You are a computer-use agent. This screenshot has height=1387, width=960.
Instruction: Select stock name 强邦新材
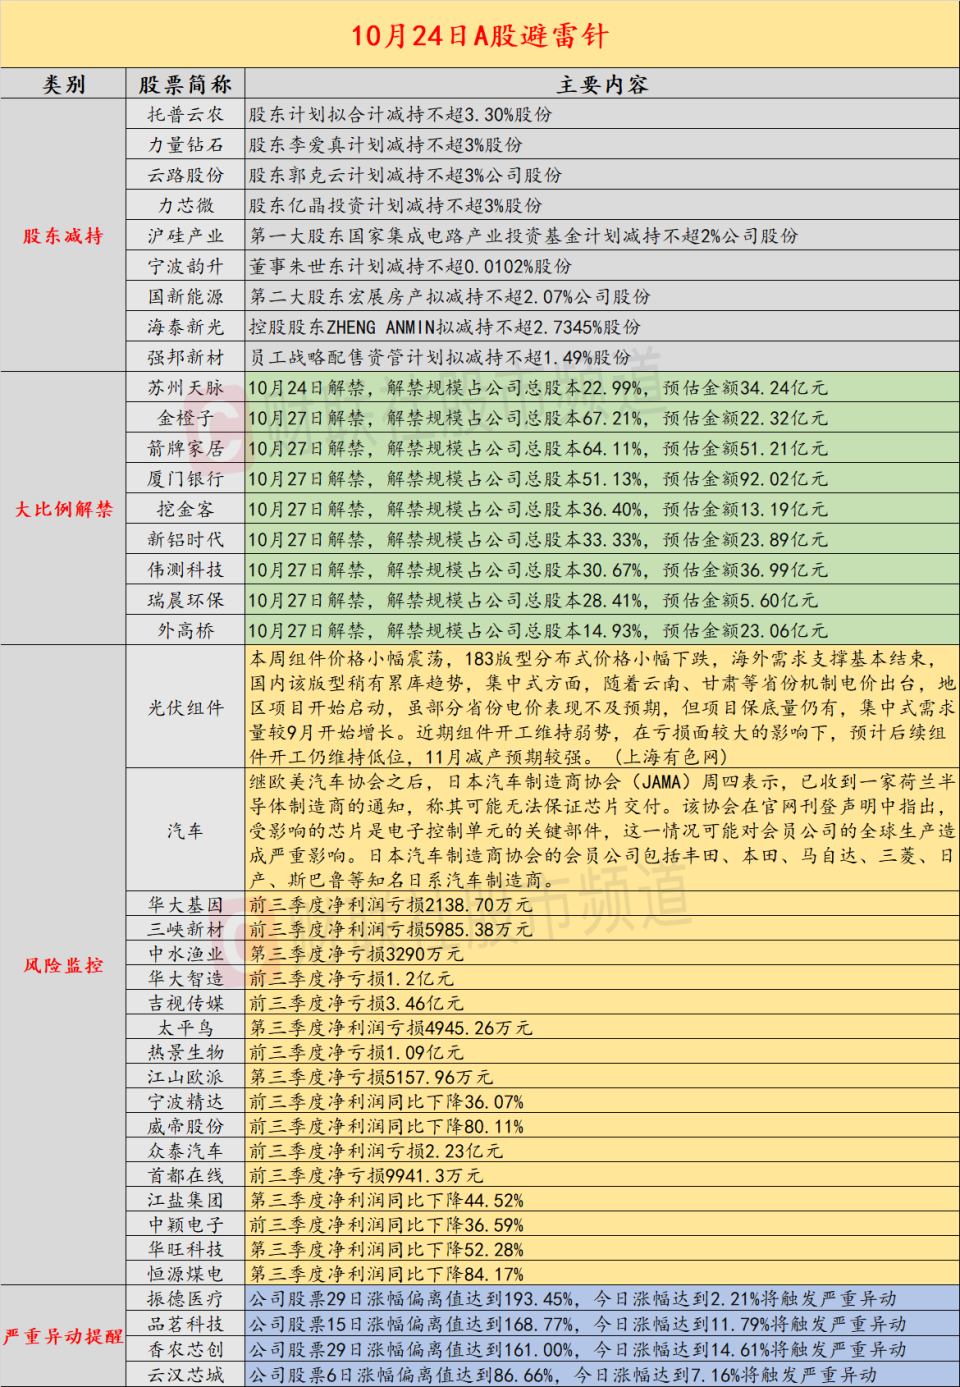(185, 357)
